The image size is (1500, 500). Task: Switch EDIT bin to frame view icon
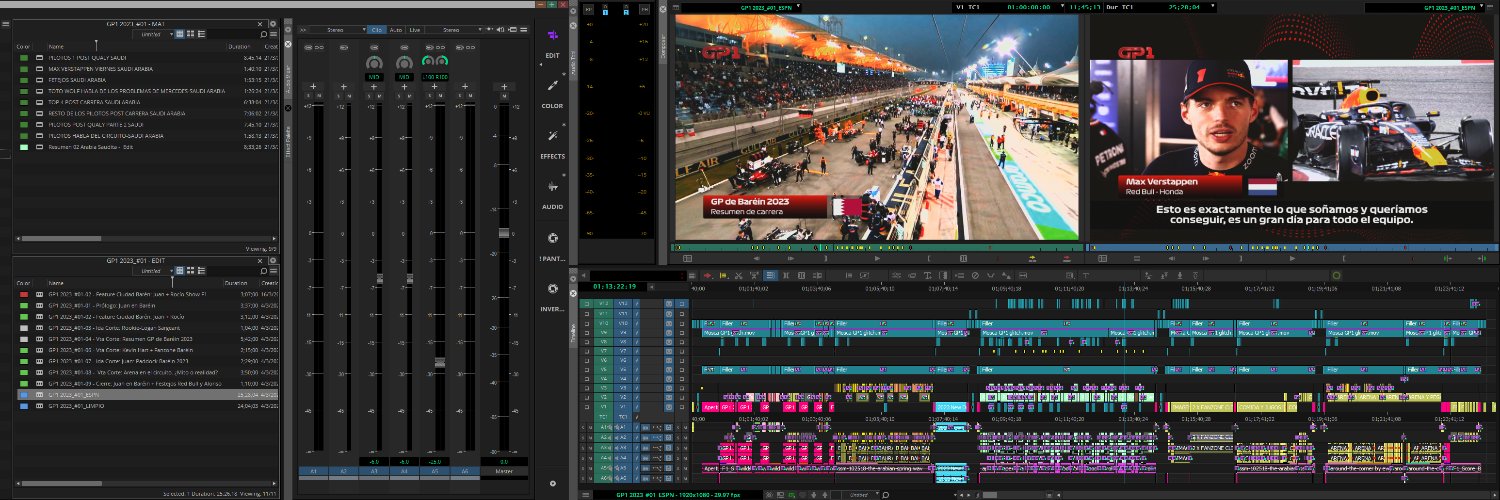(x=190, y=270)
